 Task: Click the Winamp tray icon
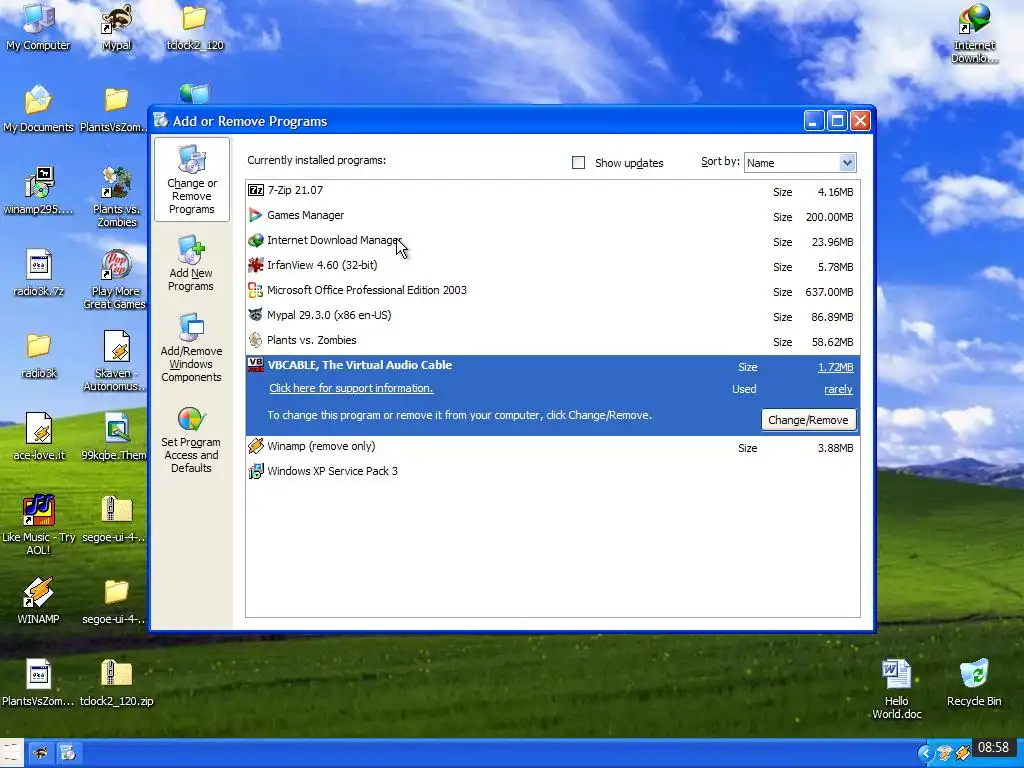click(962, 754)
